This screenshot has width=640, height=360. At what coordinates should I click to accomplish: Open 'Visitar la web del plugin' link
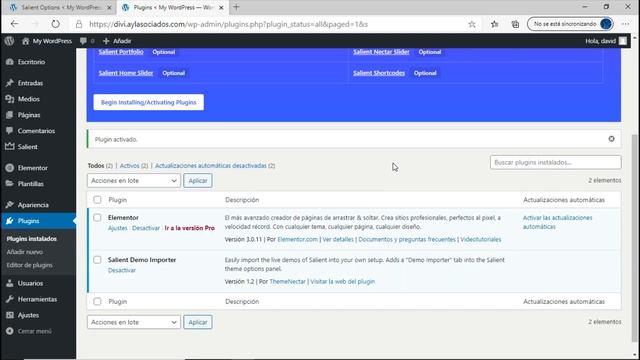point(342,282)
